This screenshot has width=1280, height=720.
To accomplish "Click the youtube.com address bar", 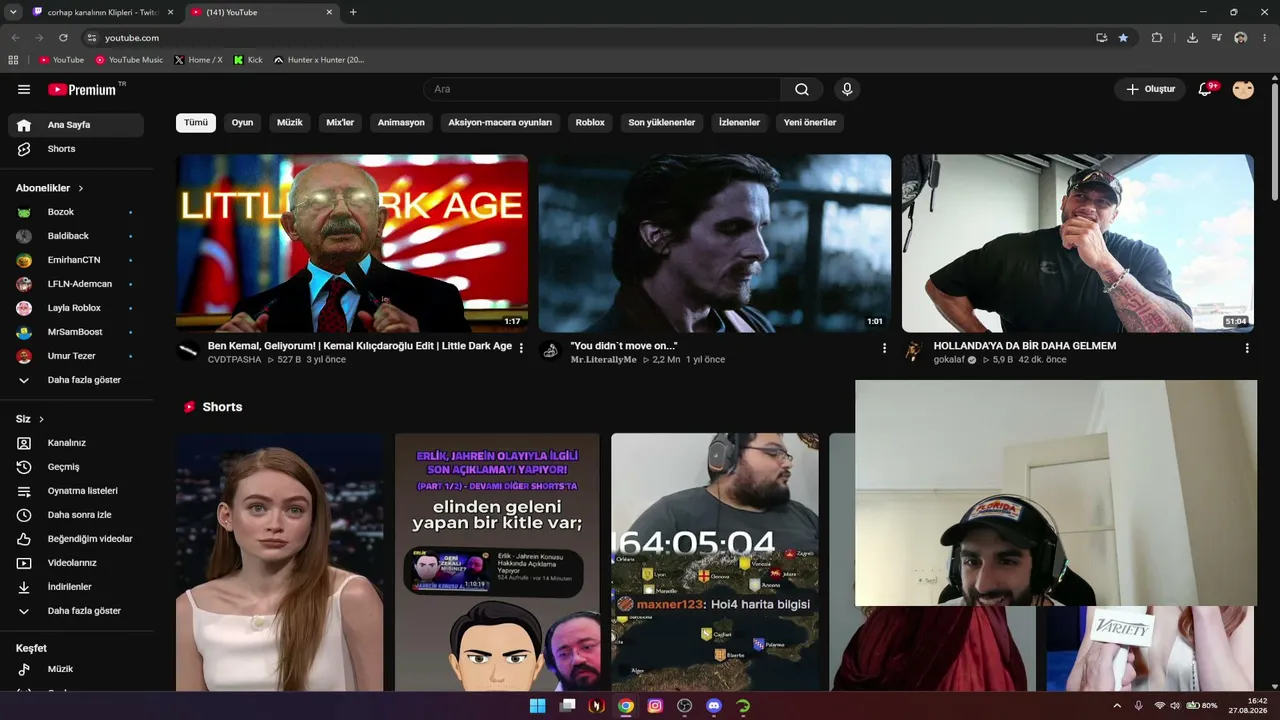I will tap(590, 38).
